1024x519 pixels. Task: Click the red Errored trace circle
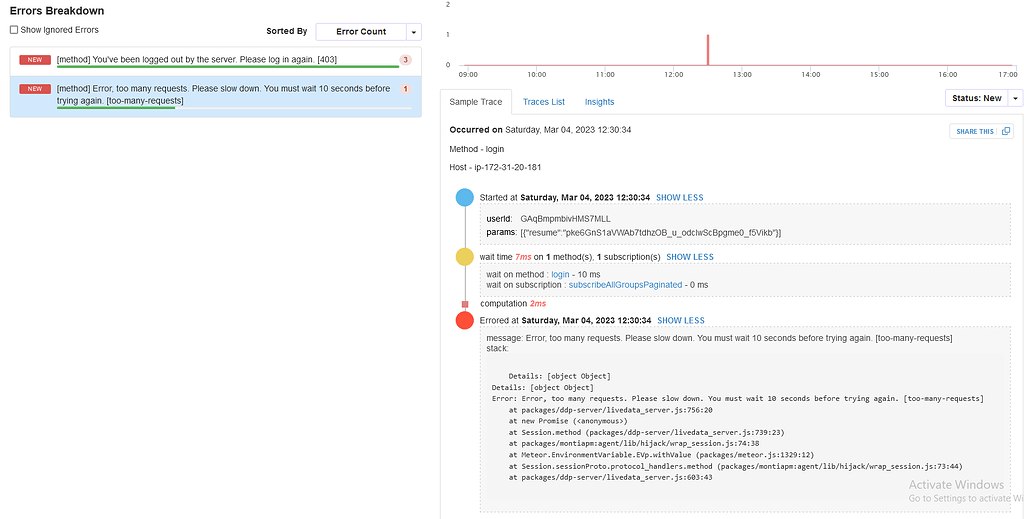click(x=464, y=321)
